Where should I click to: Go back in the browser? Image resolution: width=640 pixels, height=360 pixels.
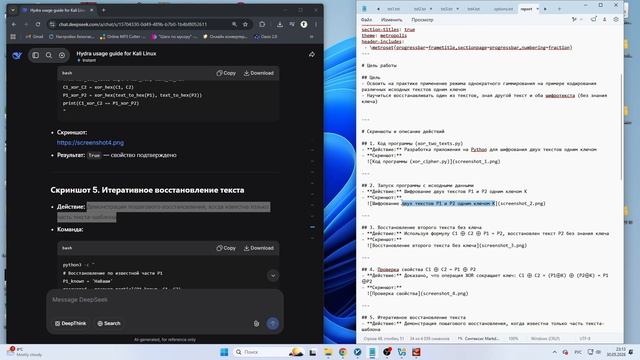tap(14, 24)
